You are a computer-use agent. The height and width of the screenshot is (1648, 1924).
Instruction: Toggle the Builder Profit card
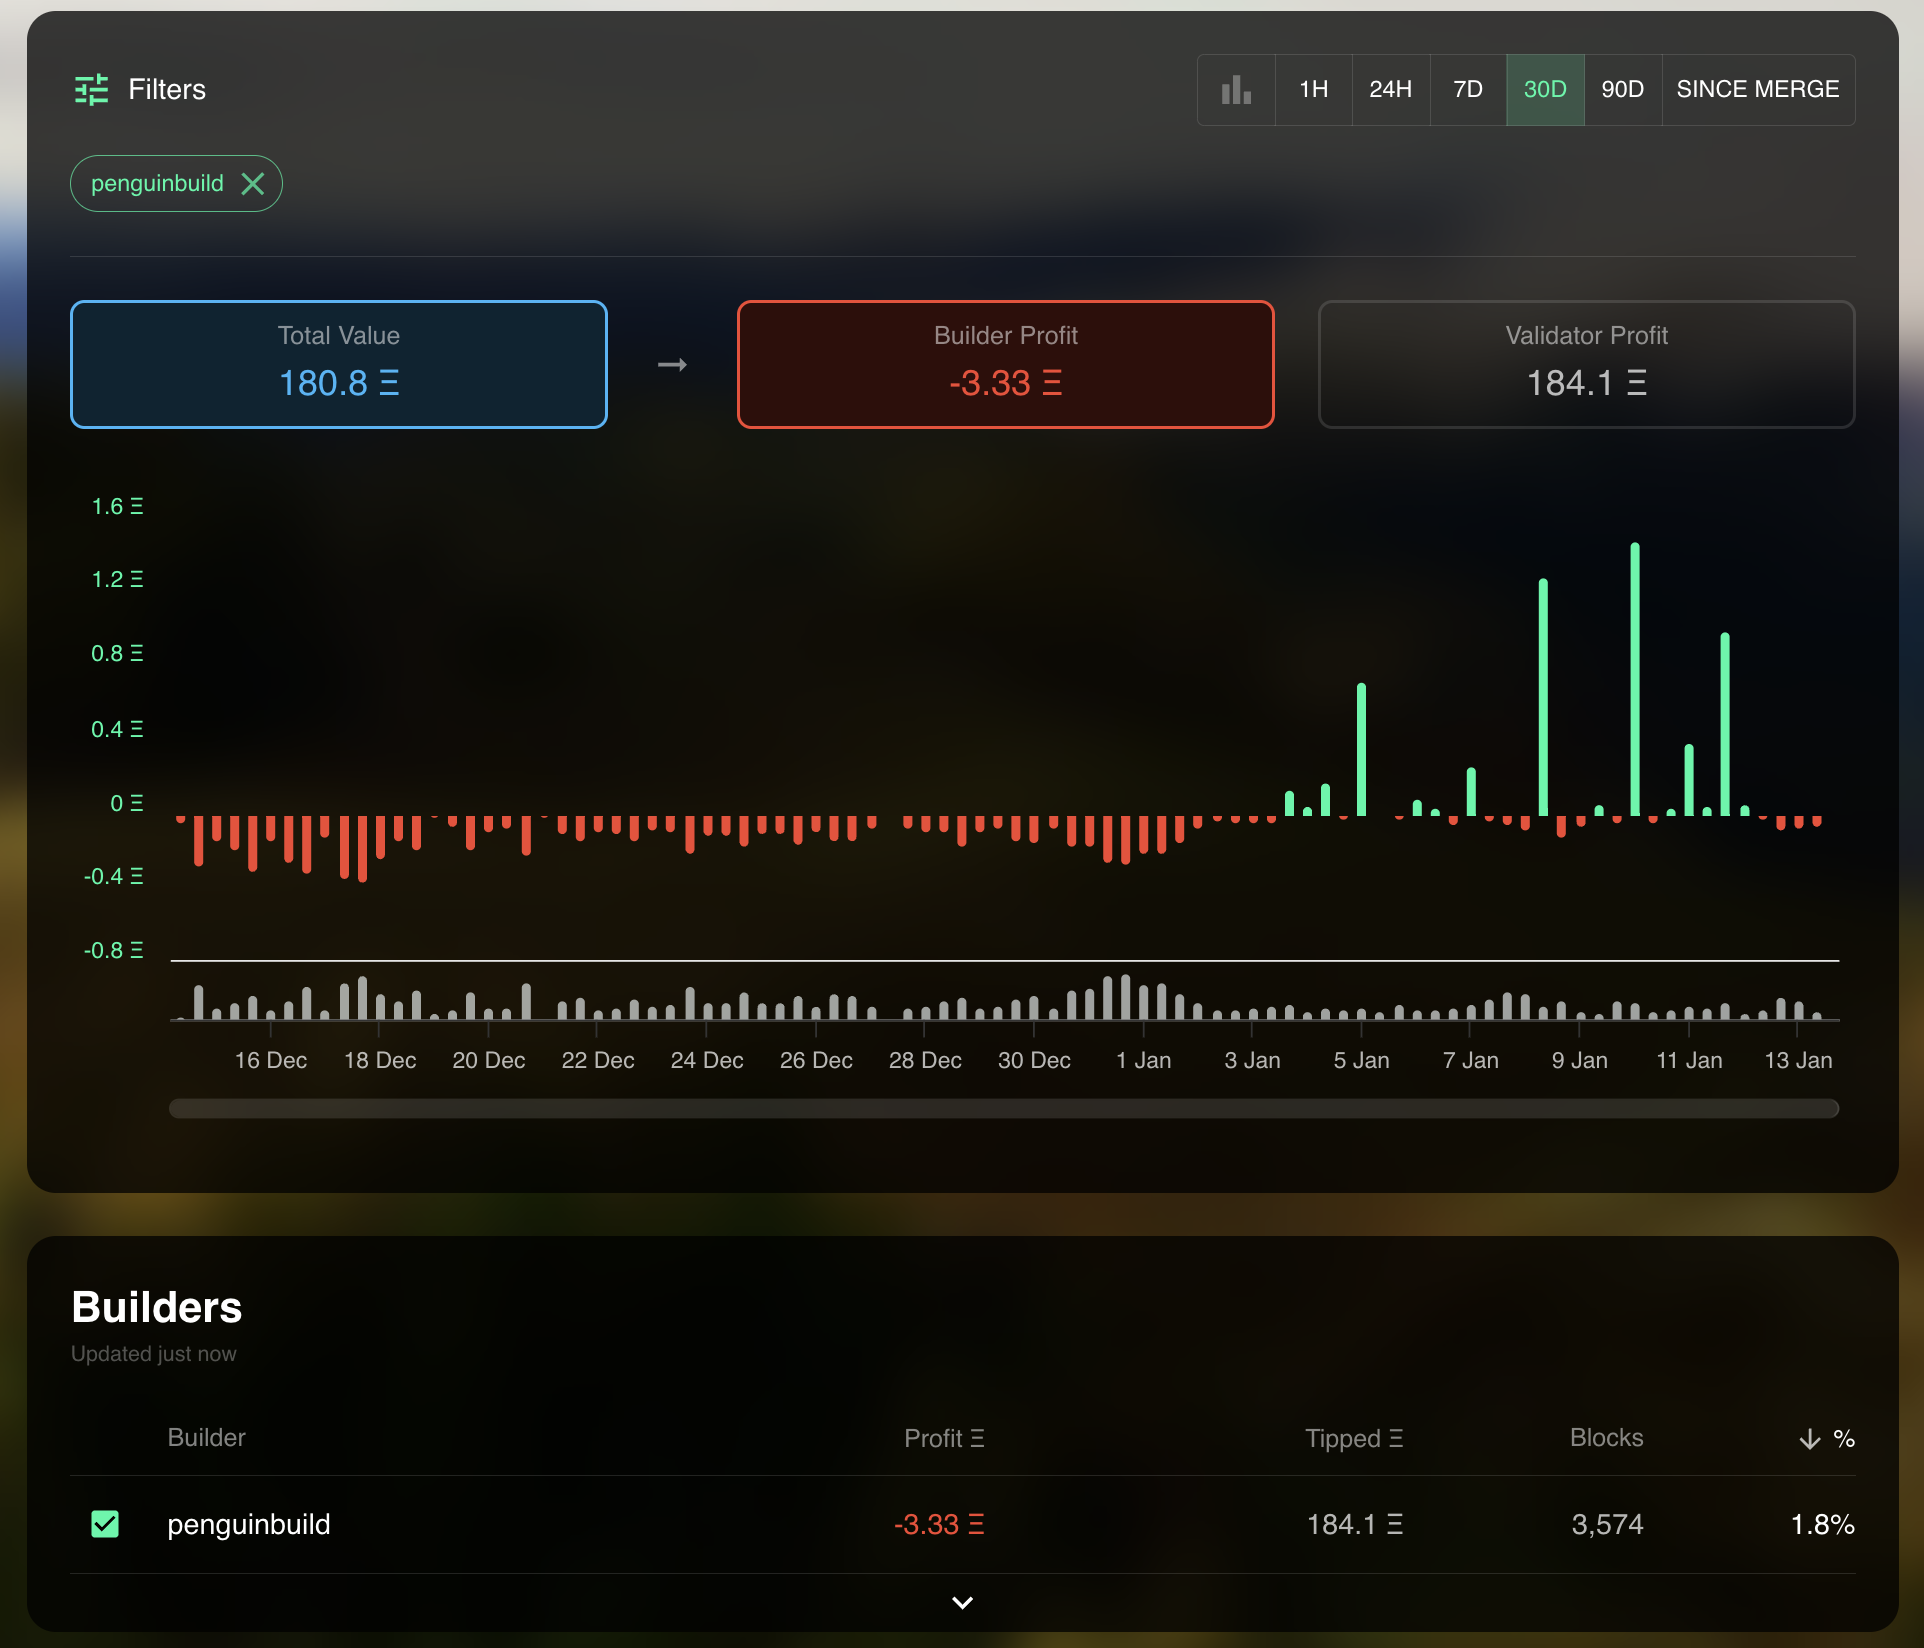tap(1005, 365)
